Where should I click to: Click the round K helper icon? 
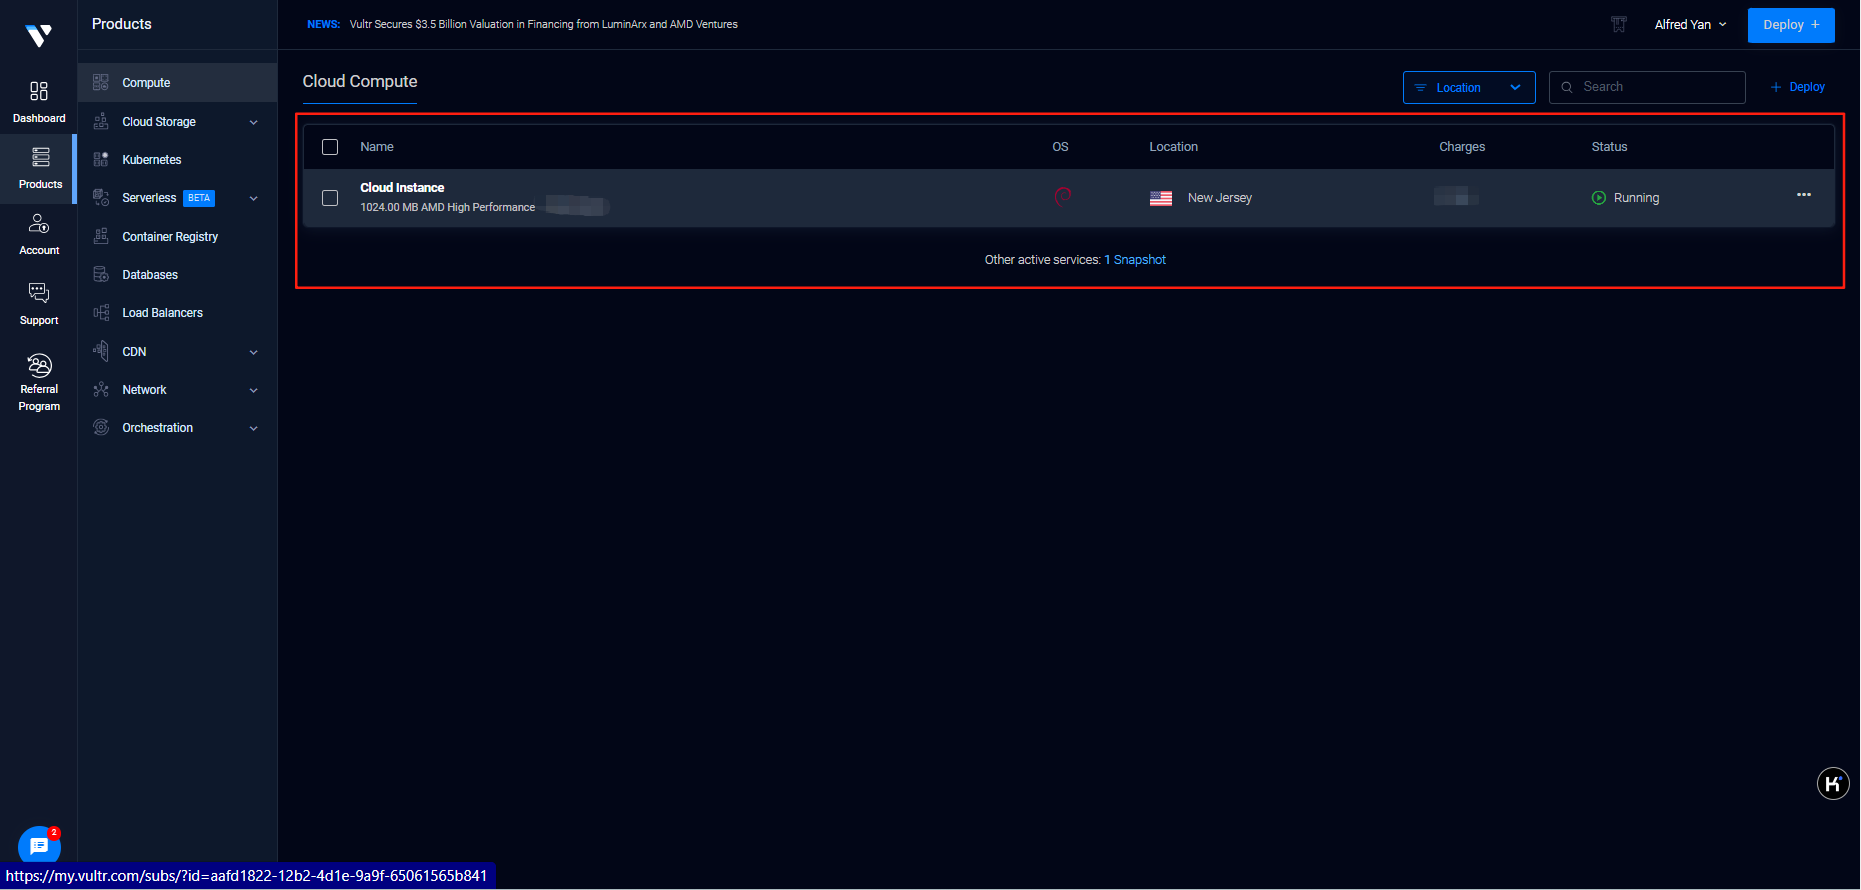click(x=1832, y=784)
